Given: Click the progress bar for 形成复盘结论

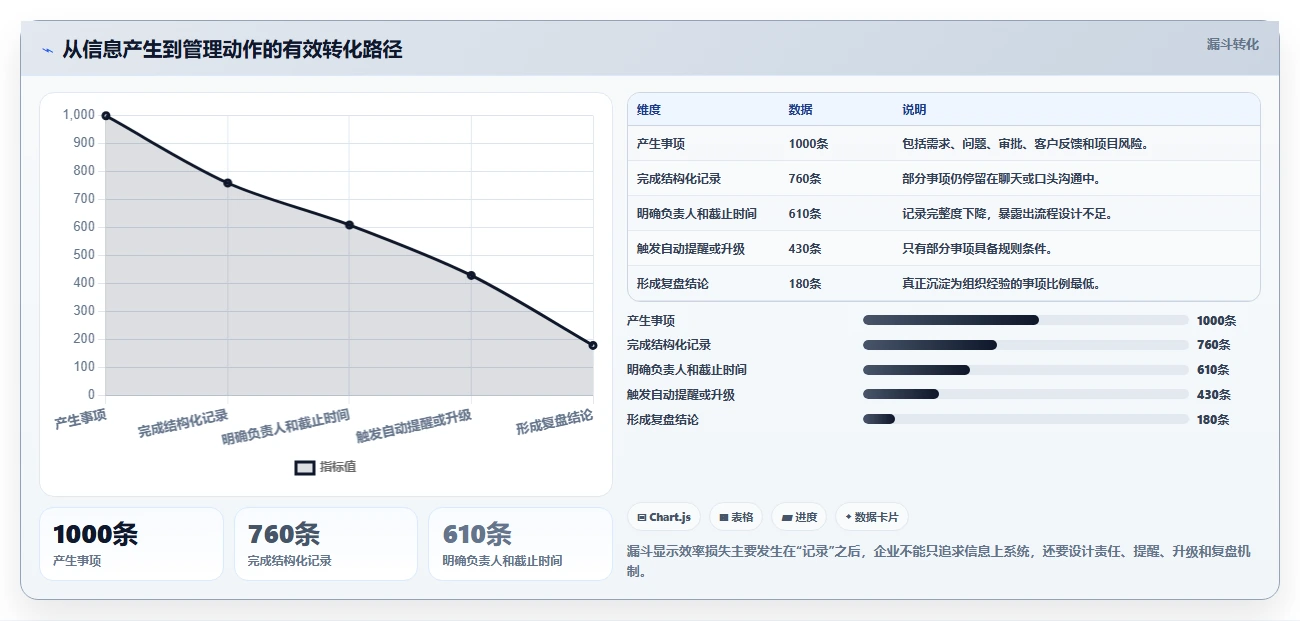Looking at the screenshot, I should click(x=1026, y=419).
